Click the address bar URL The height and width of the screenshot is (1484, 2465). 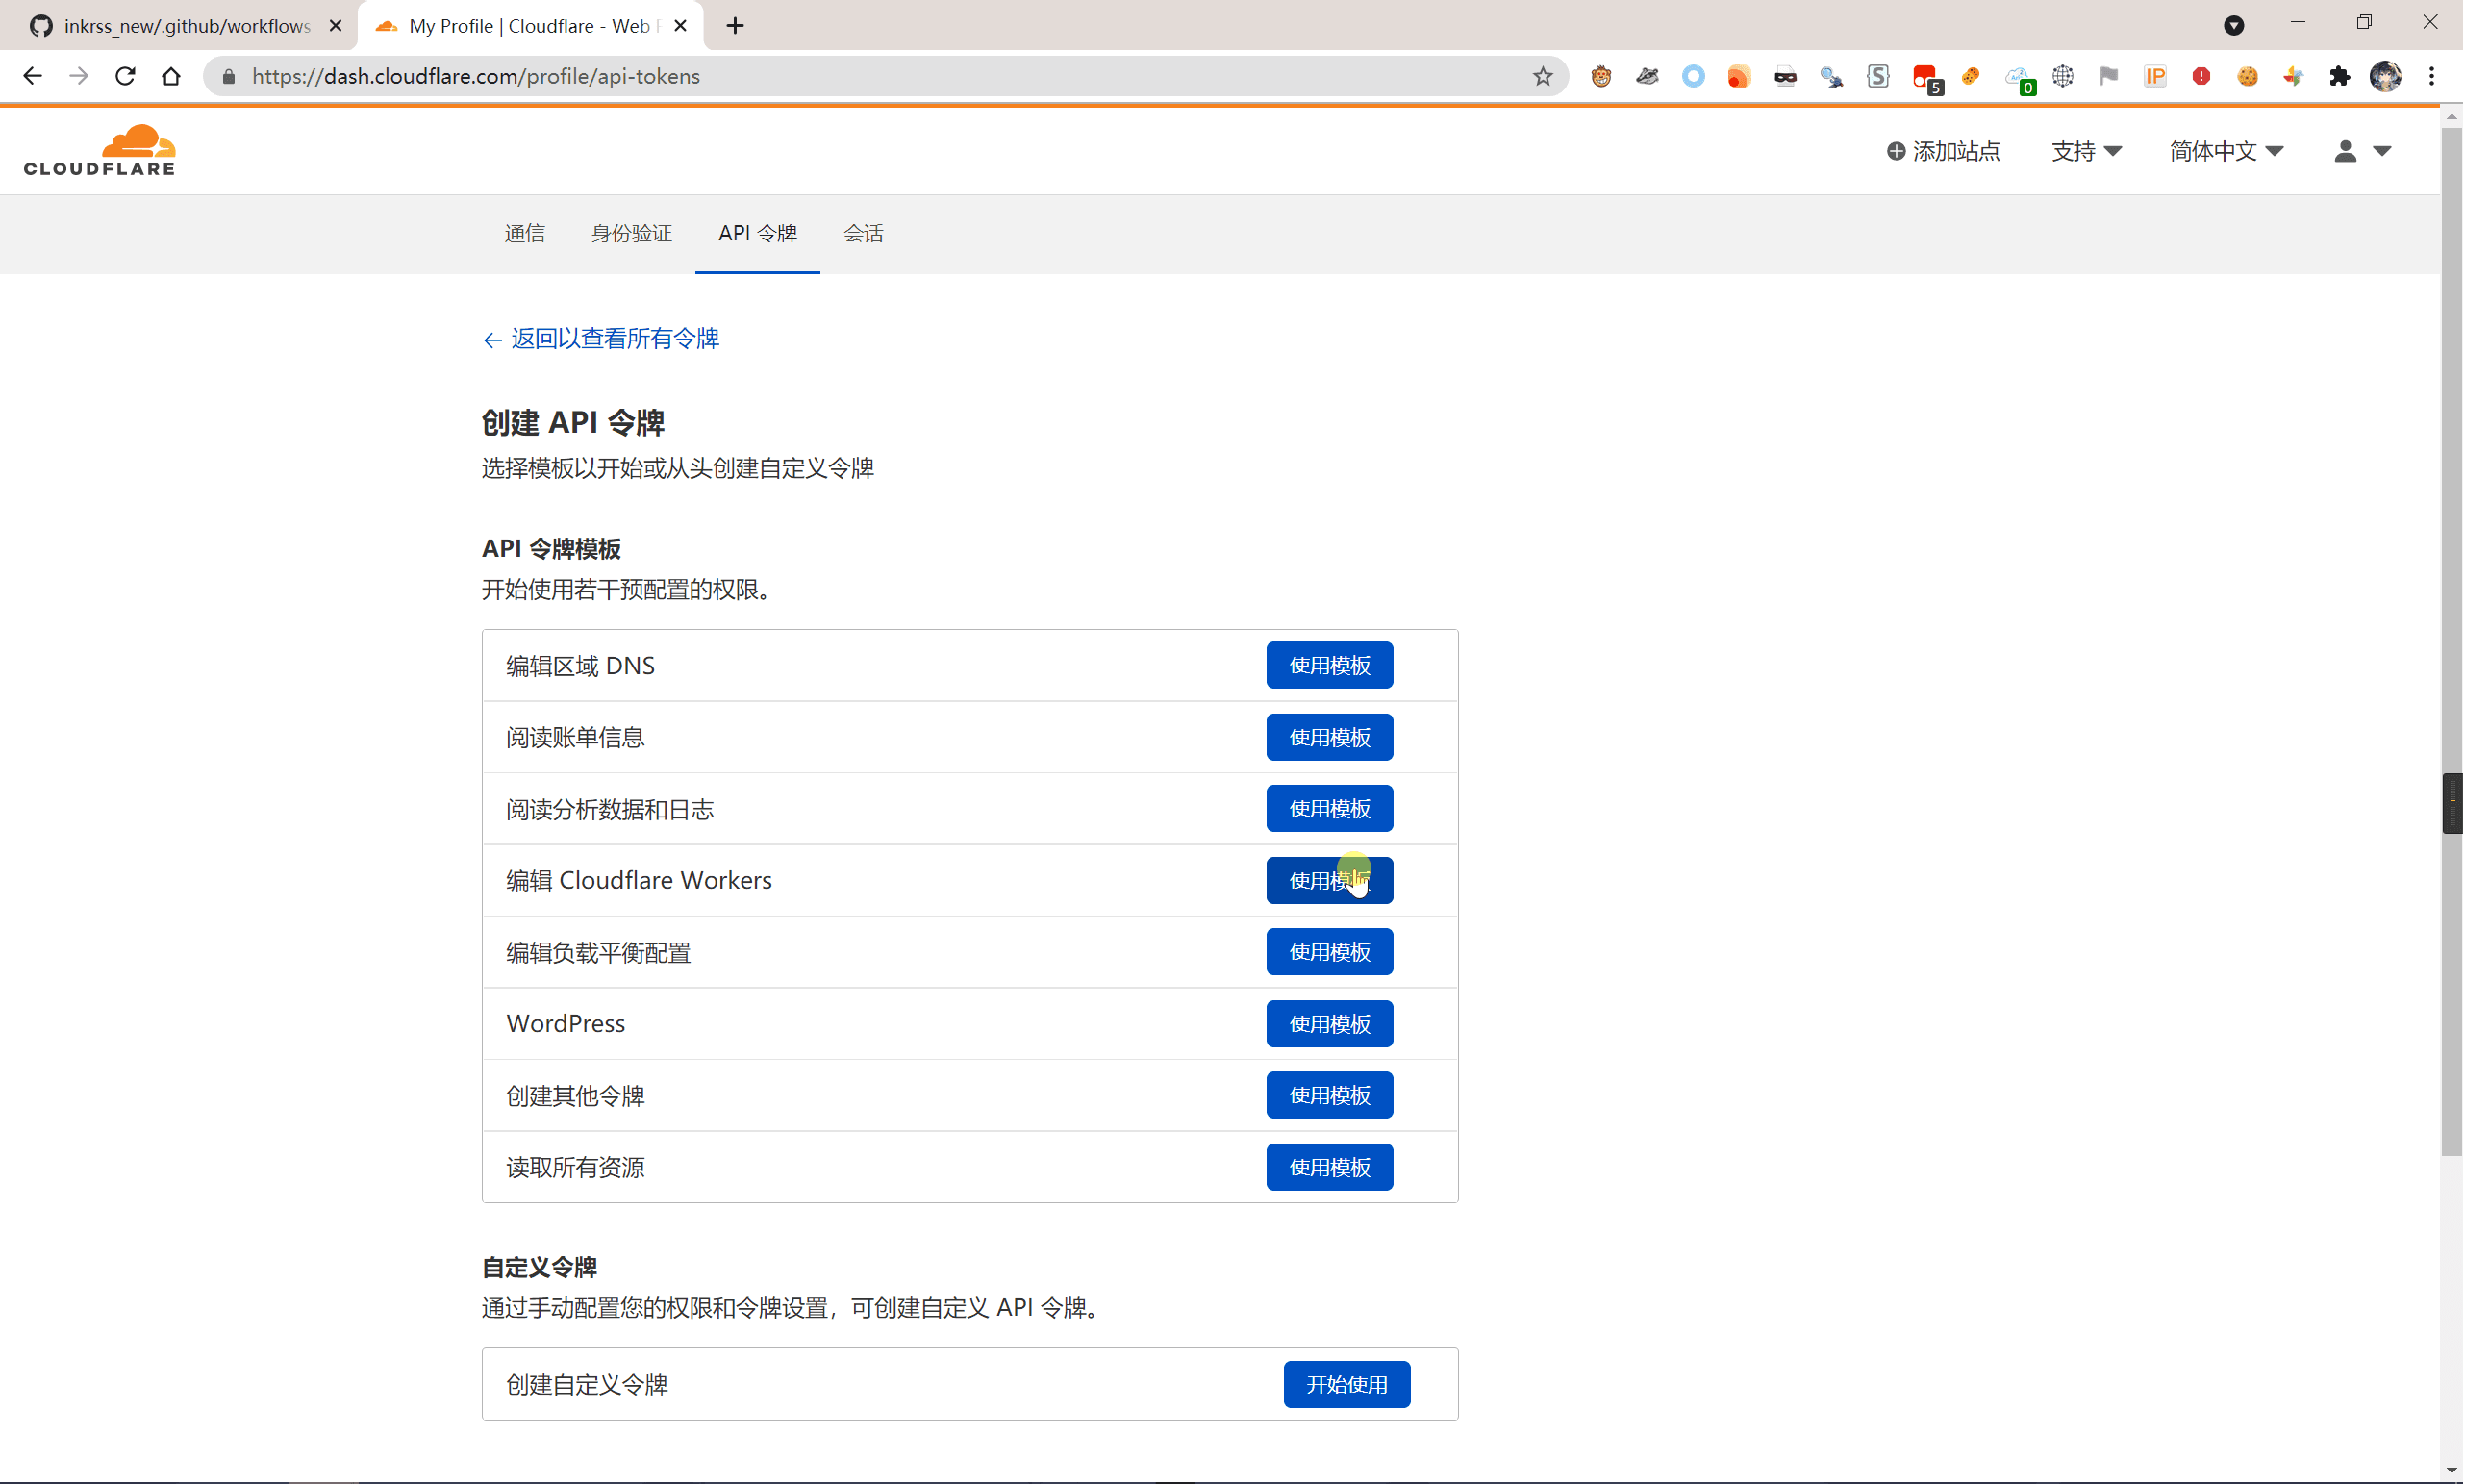point(476,76)
